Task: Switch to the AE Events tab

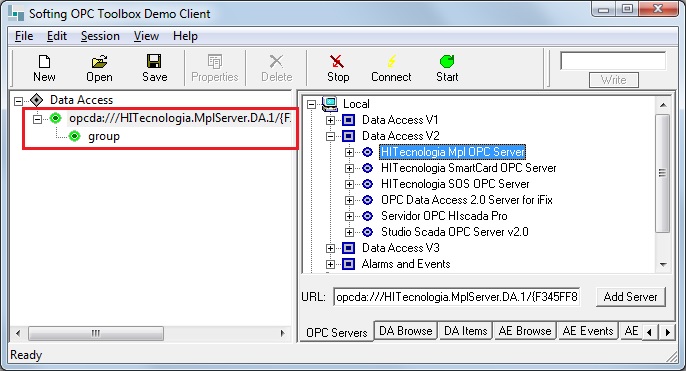Action: pyautogui.click(x=588, y=331)
